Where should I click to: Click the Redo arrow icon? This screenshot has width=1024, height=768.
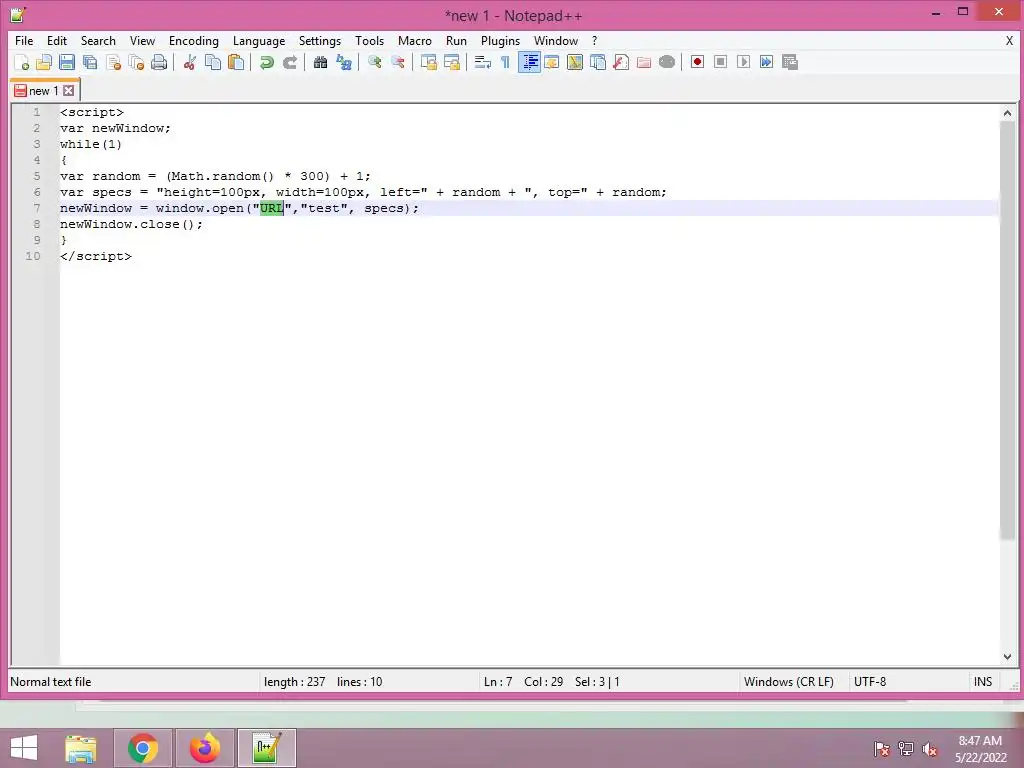pyautogui.click(x=290, y=62)
